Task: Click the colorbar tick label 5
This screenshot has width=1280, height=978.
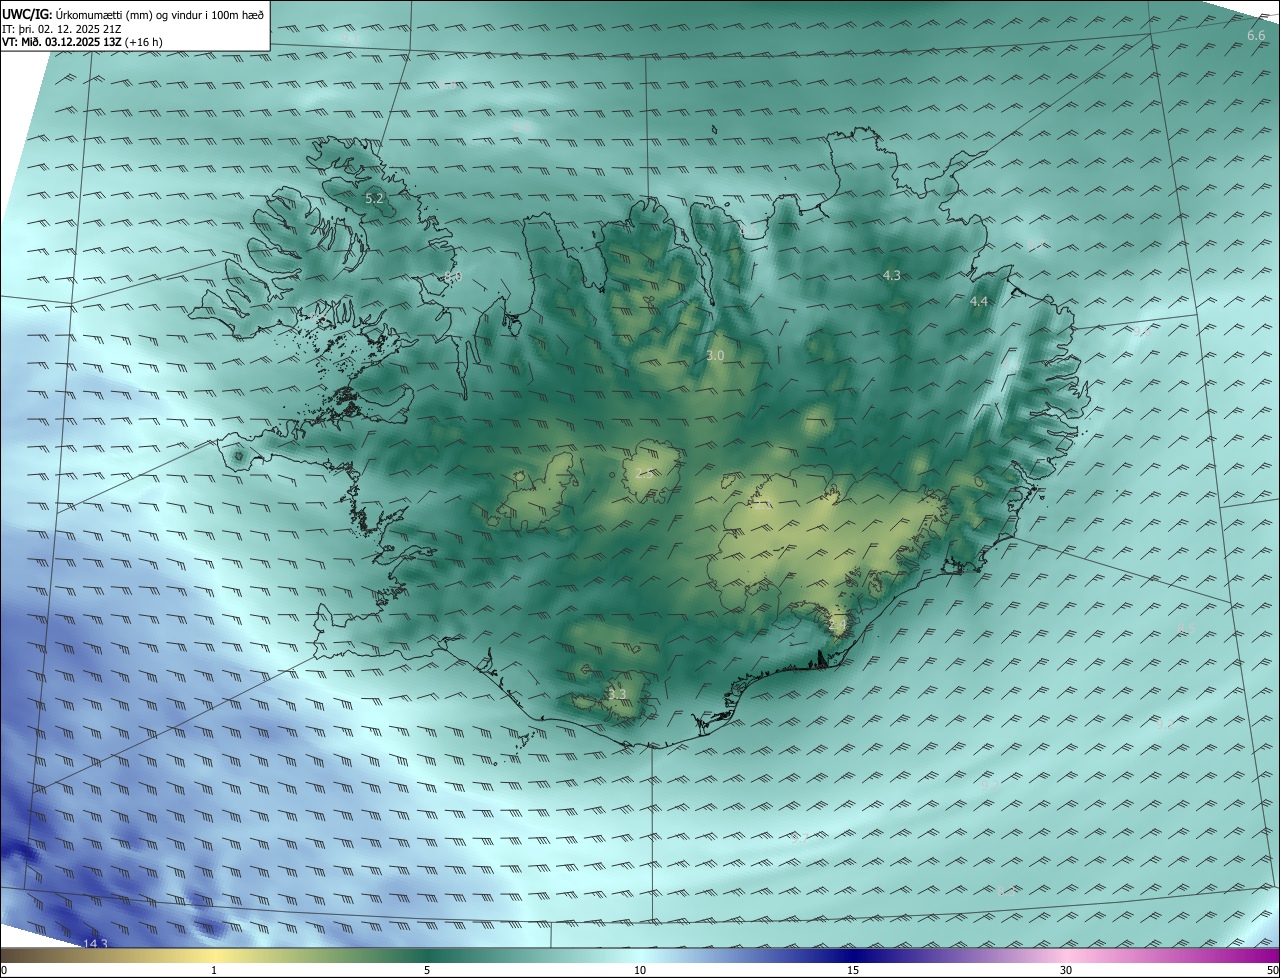Action: (x=427, y=970)
